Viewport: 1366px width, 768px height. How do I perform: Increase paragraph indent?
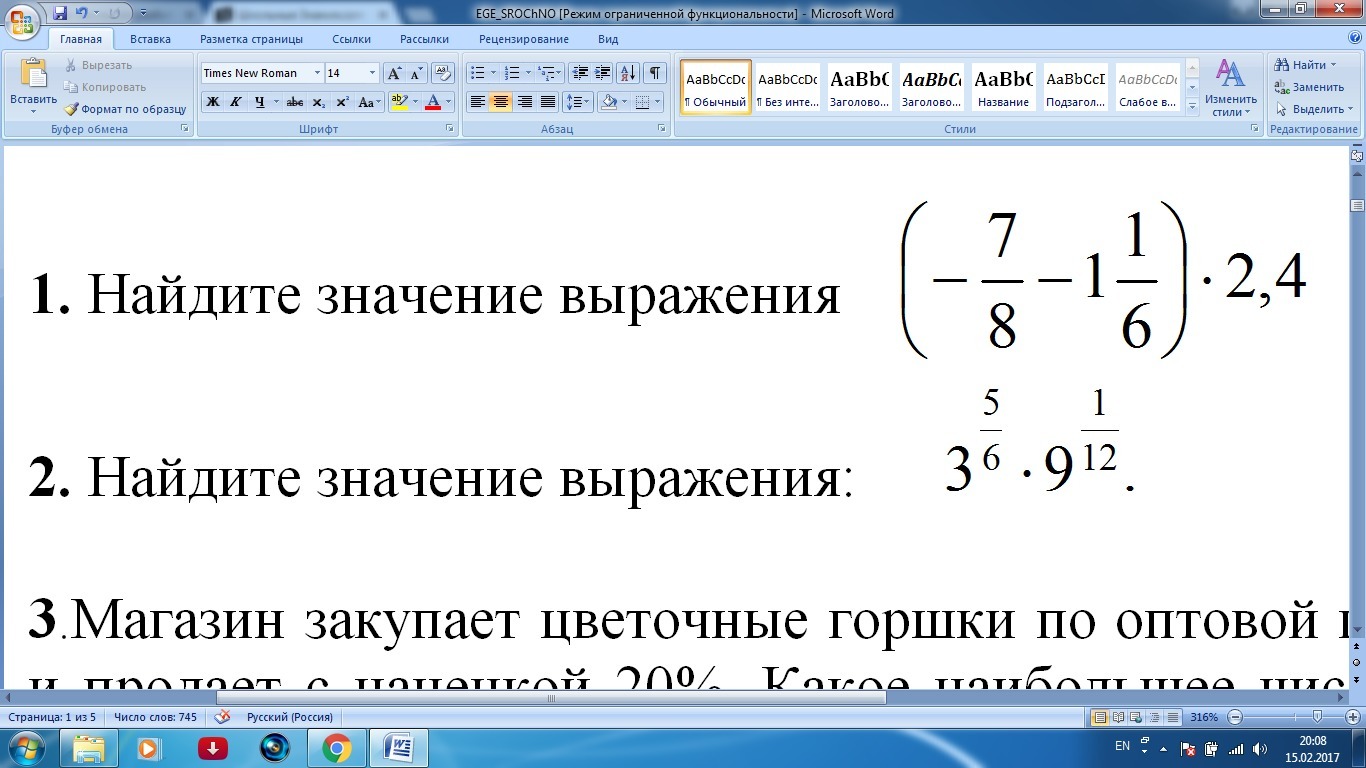tap(603, 73)
